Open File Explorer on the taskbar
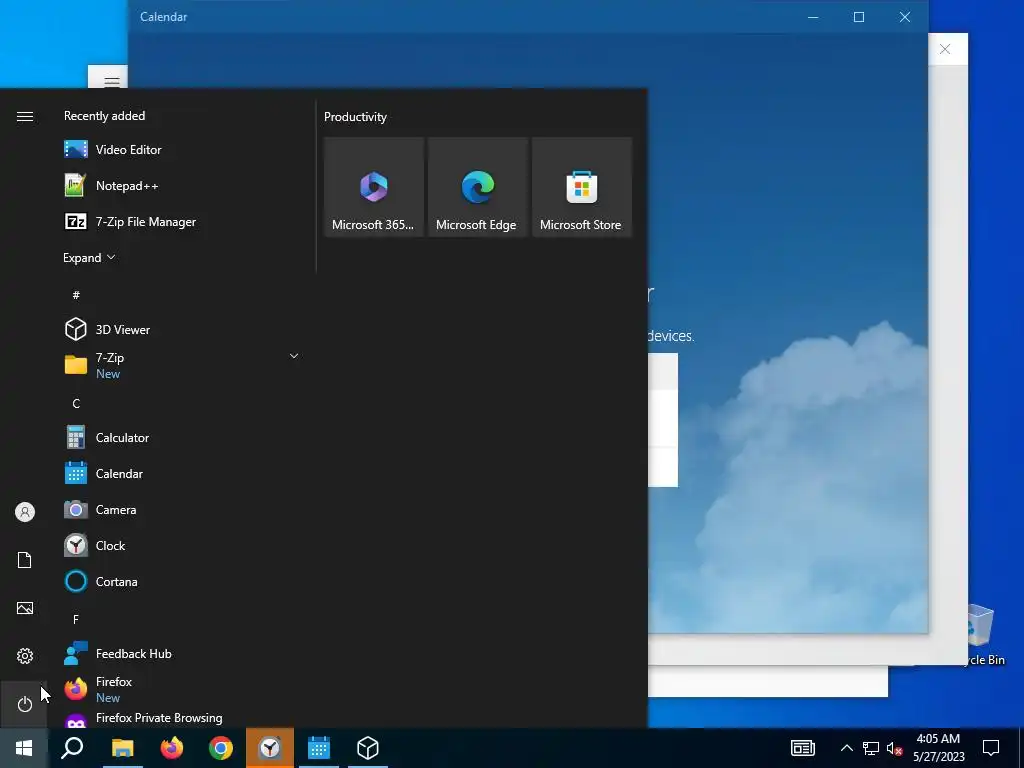The width and height of the screenshot is (1024, 768). pos(122,748)
